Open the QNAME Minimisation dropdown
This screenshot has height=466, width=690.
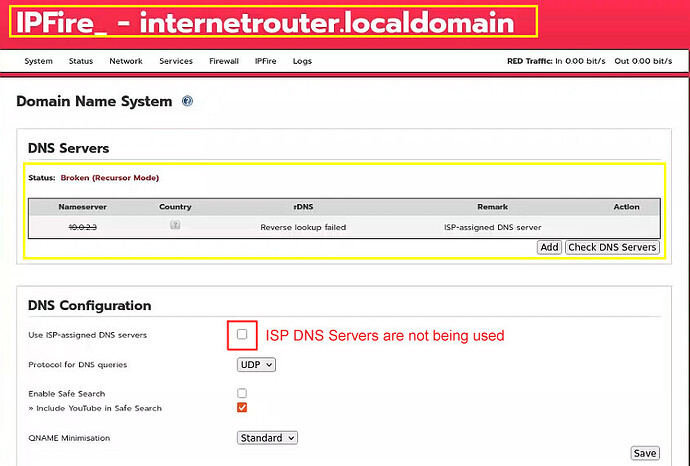(x=267, y=438)
